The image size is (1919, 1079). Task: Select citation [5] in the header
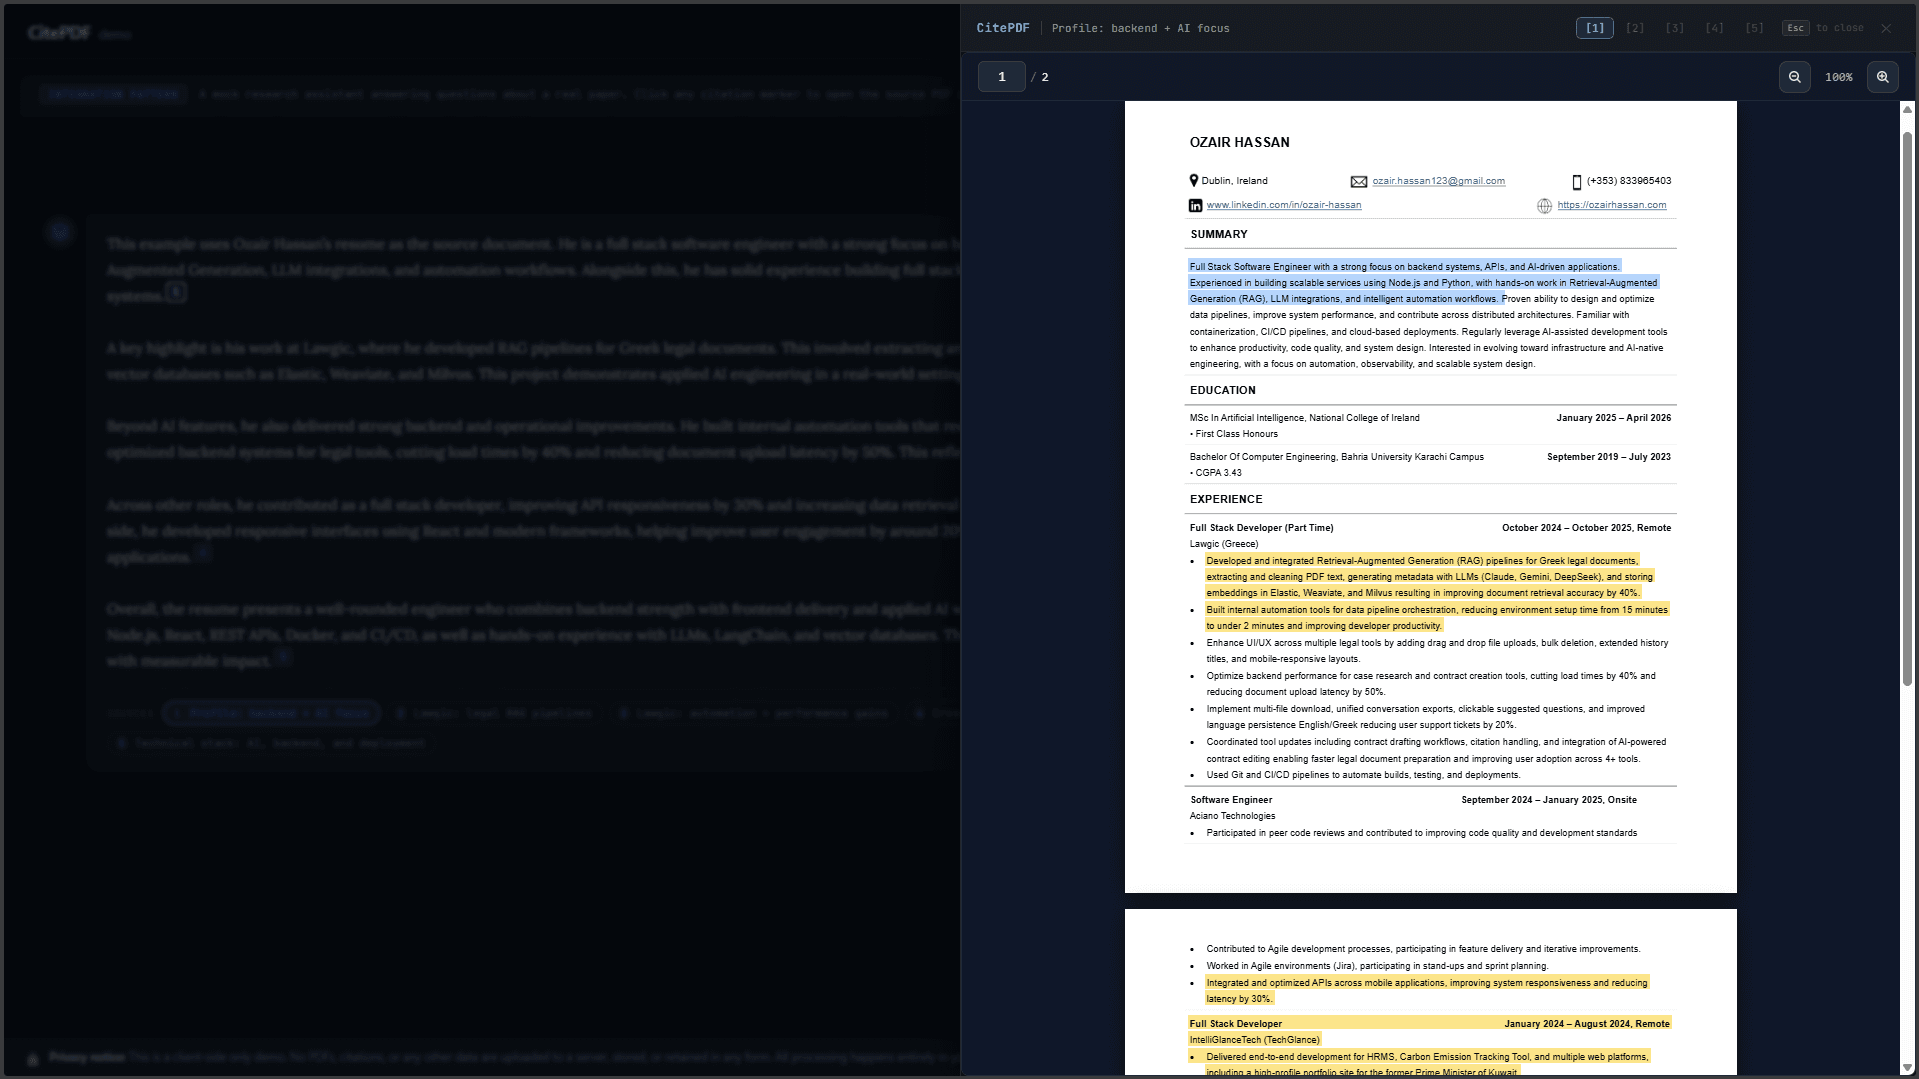[1754, 28]
